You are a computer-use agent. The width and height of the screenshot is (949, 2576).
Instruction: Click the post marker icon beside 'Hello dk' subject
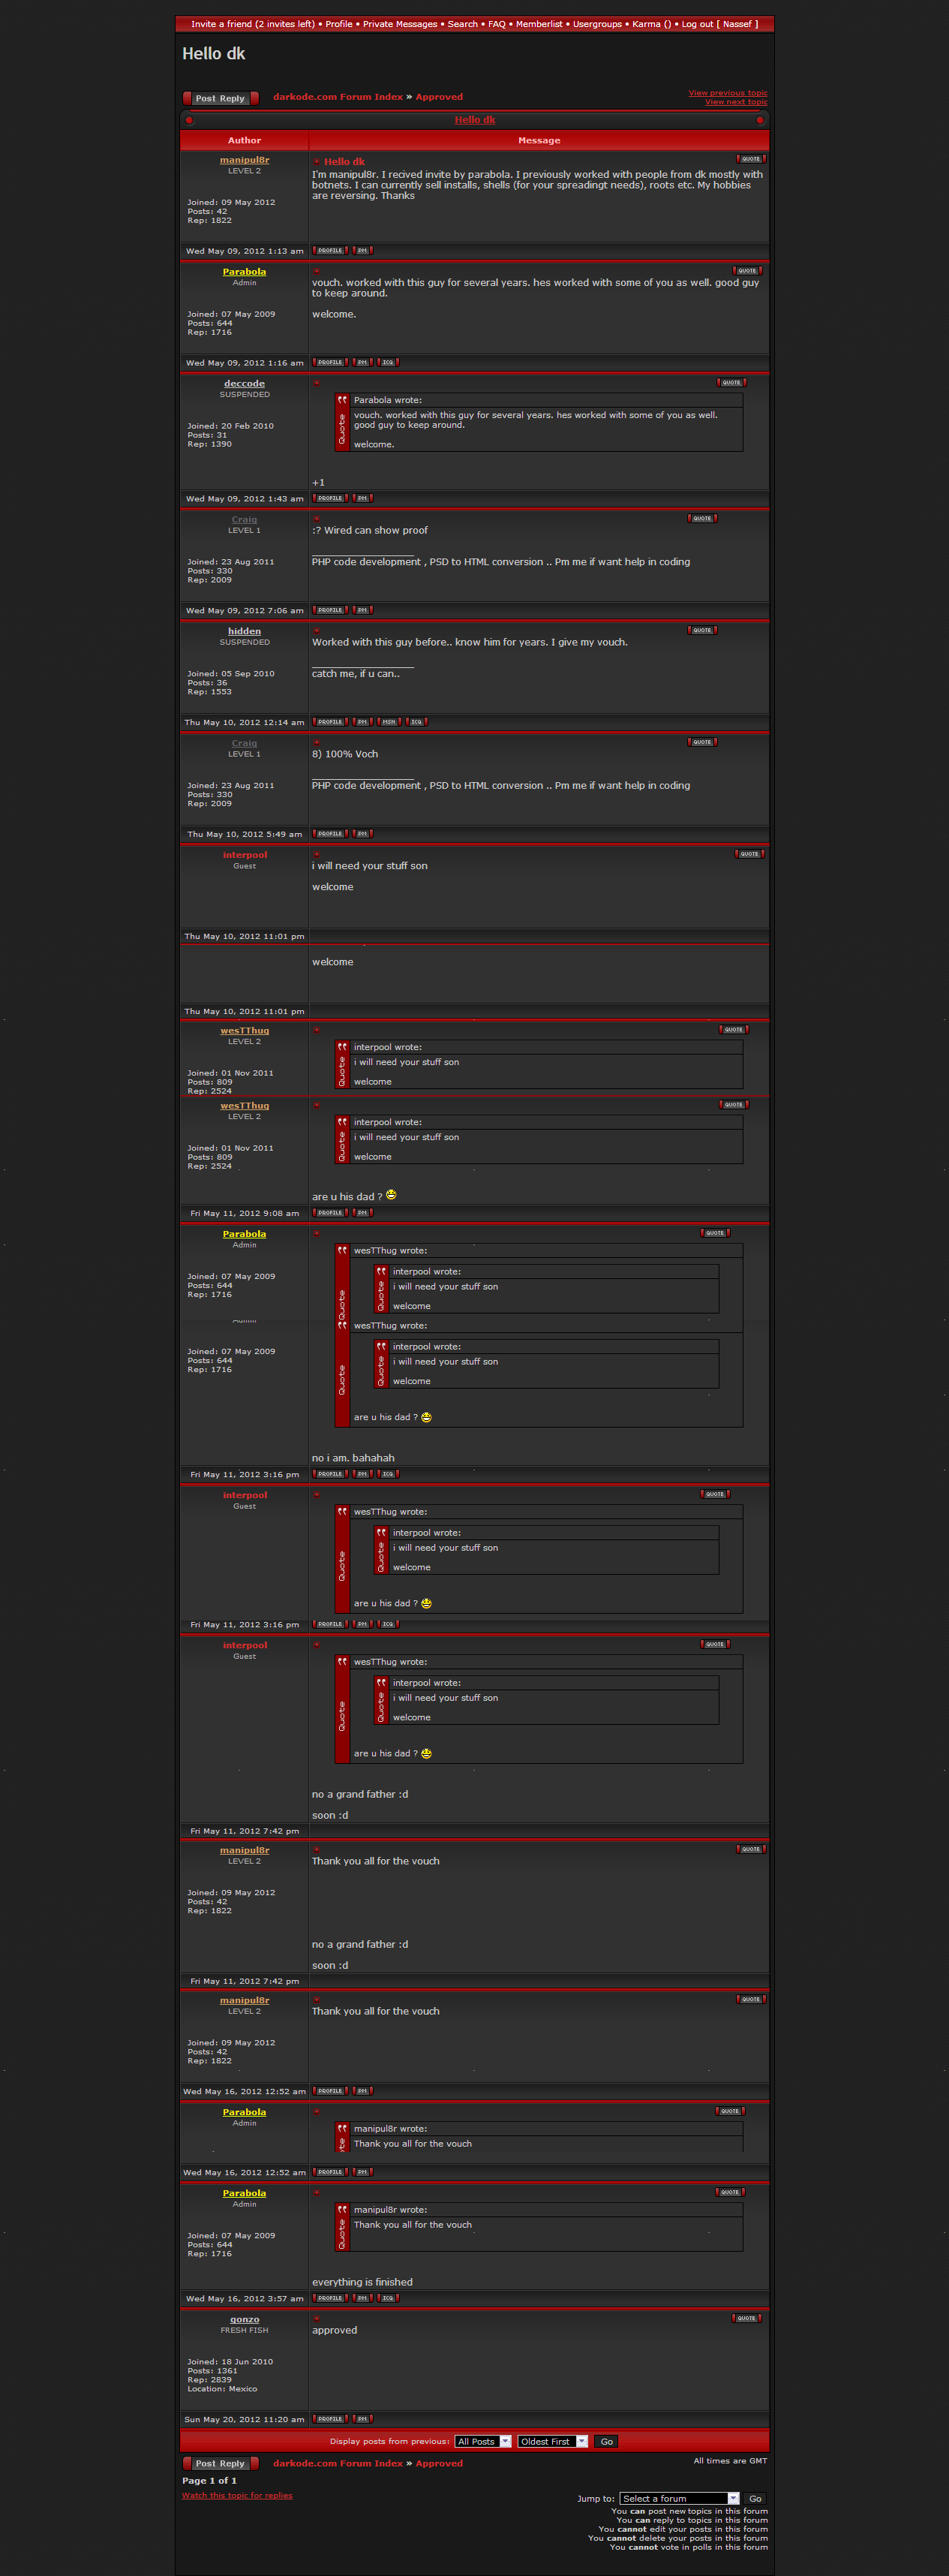[x=317, y=162]
